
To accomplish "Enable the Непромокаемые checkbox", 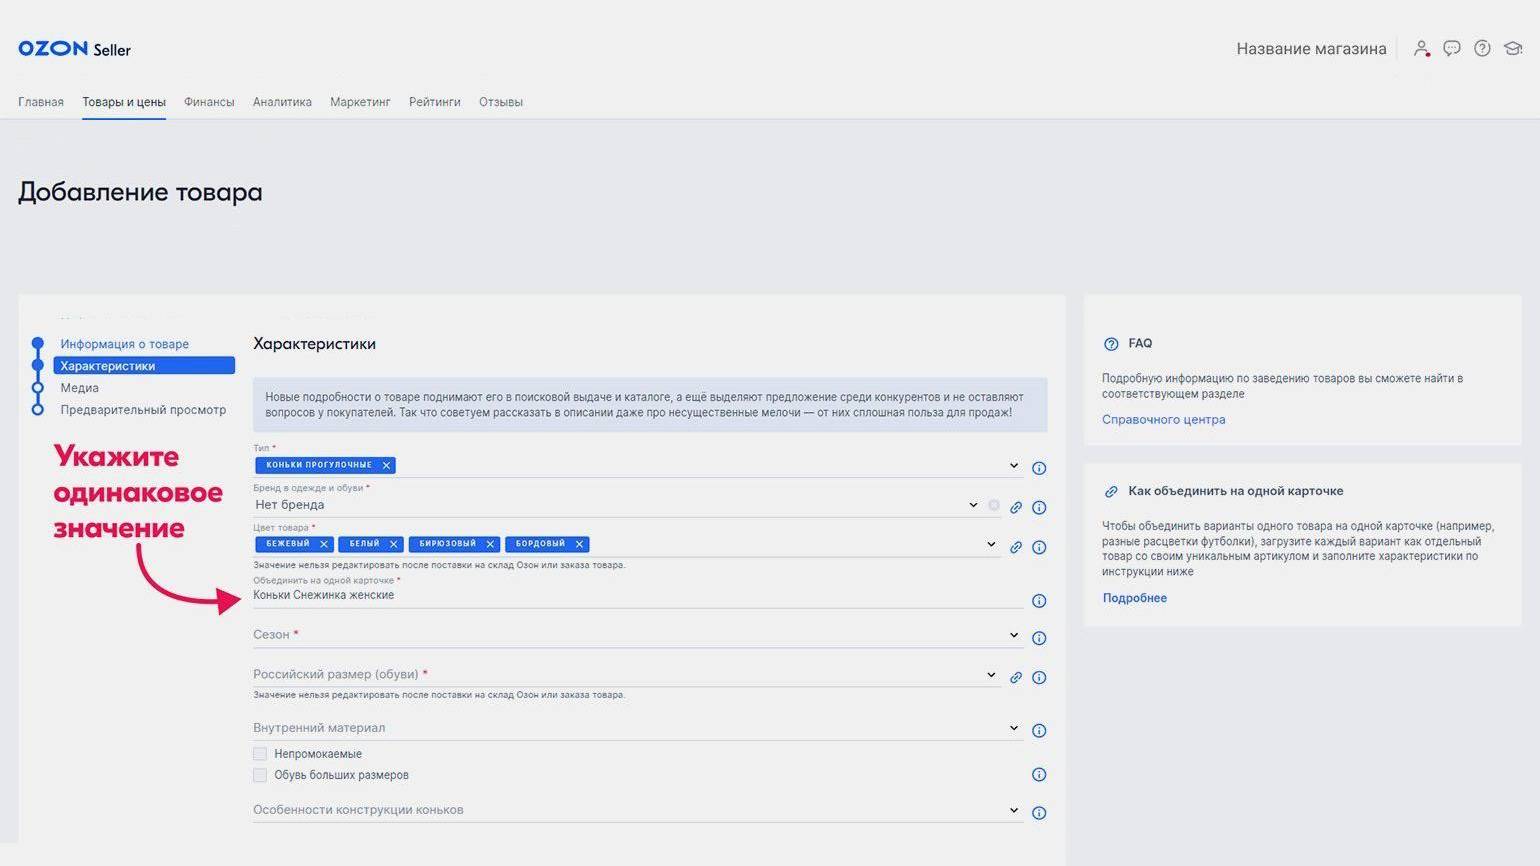I will pyautogui.click(x=260, y=754).
